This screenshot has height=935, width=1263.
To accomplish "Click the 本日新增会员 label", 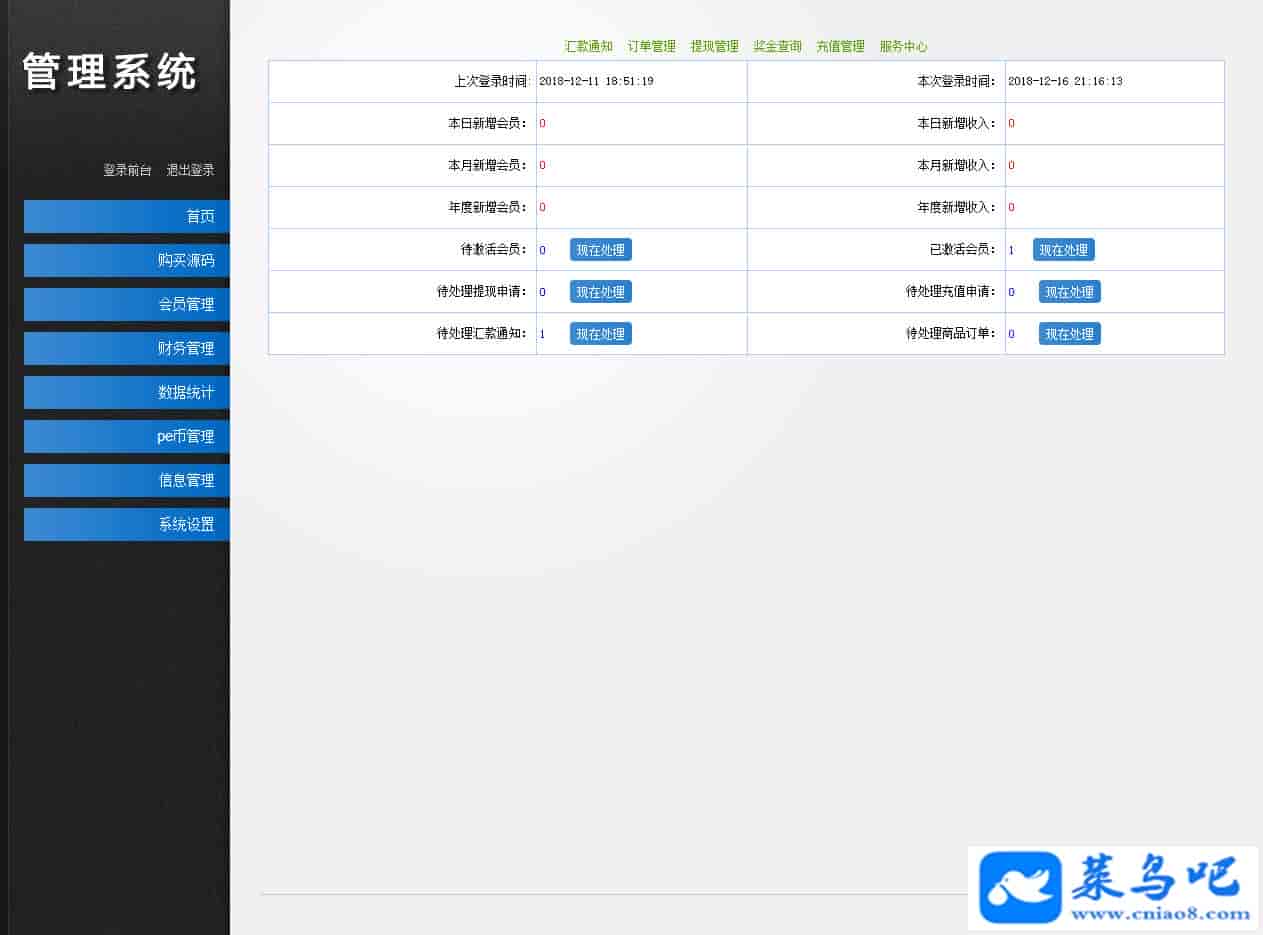I will click(x=487, y=123).
